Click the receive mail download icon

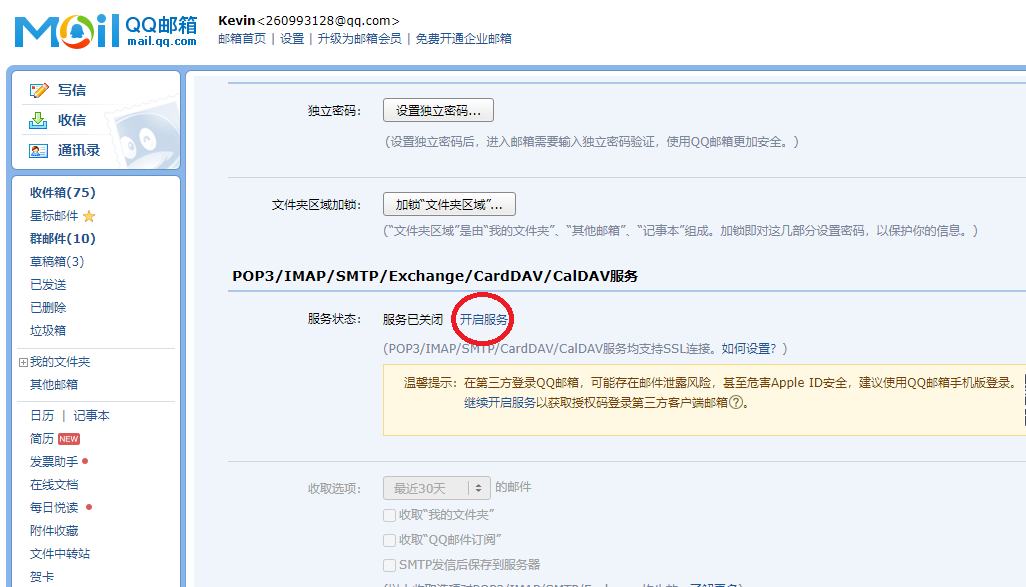tap(39, 120)
